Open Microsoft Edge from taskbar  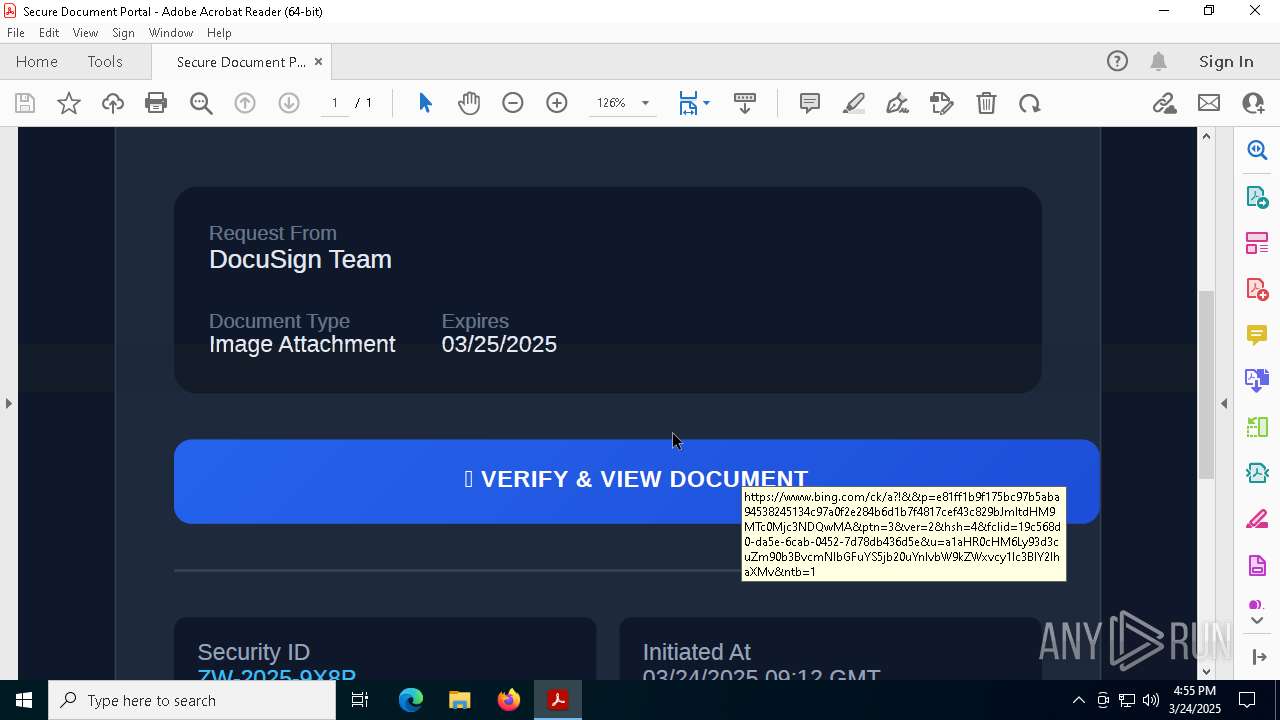coord(411,700)
